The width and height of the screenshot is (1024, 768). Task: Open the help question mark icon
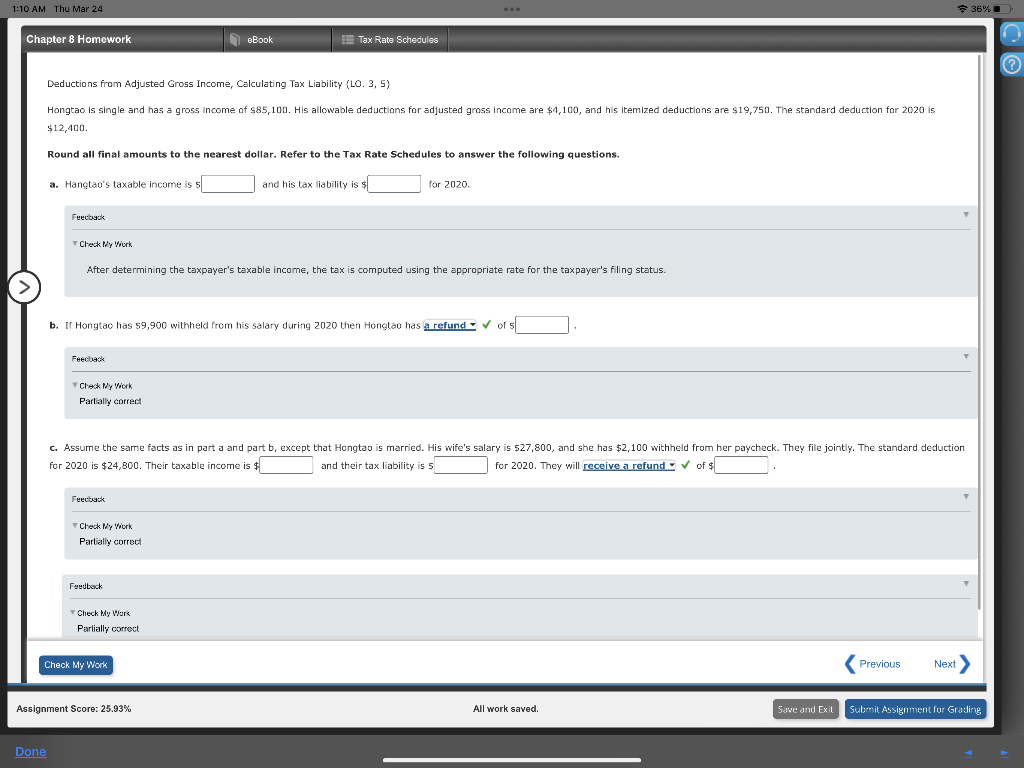click(1010, 63)
